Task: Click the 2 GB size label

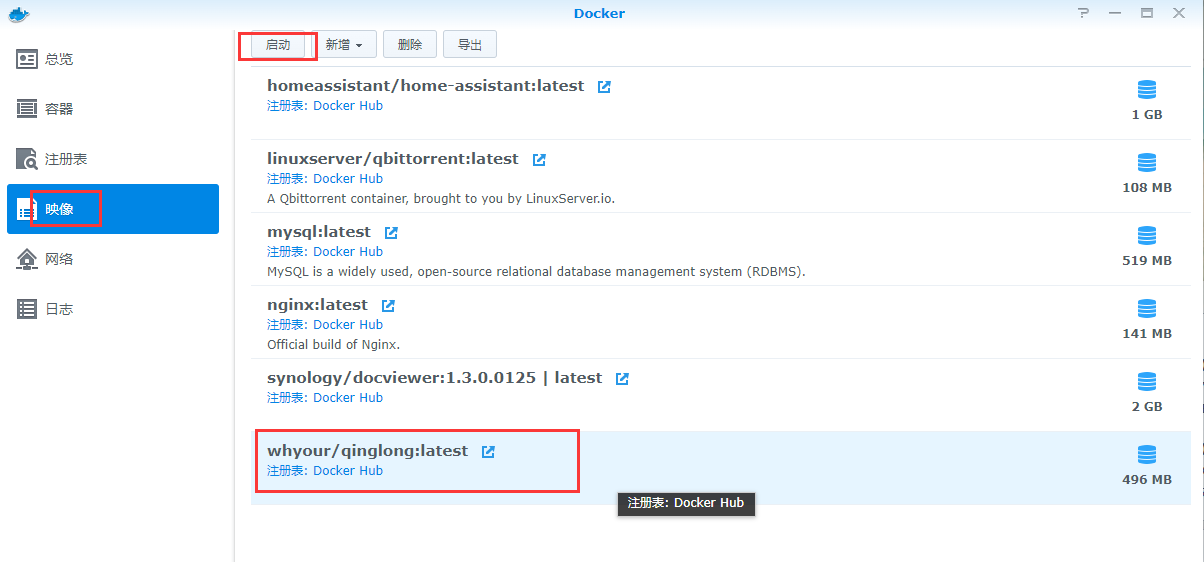Action: point(1147,407)
